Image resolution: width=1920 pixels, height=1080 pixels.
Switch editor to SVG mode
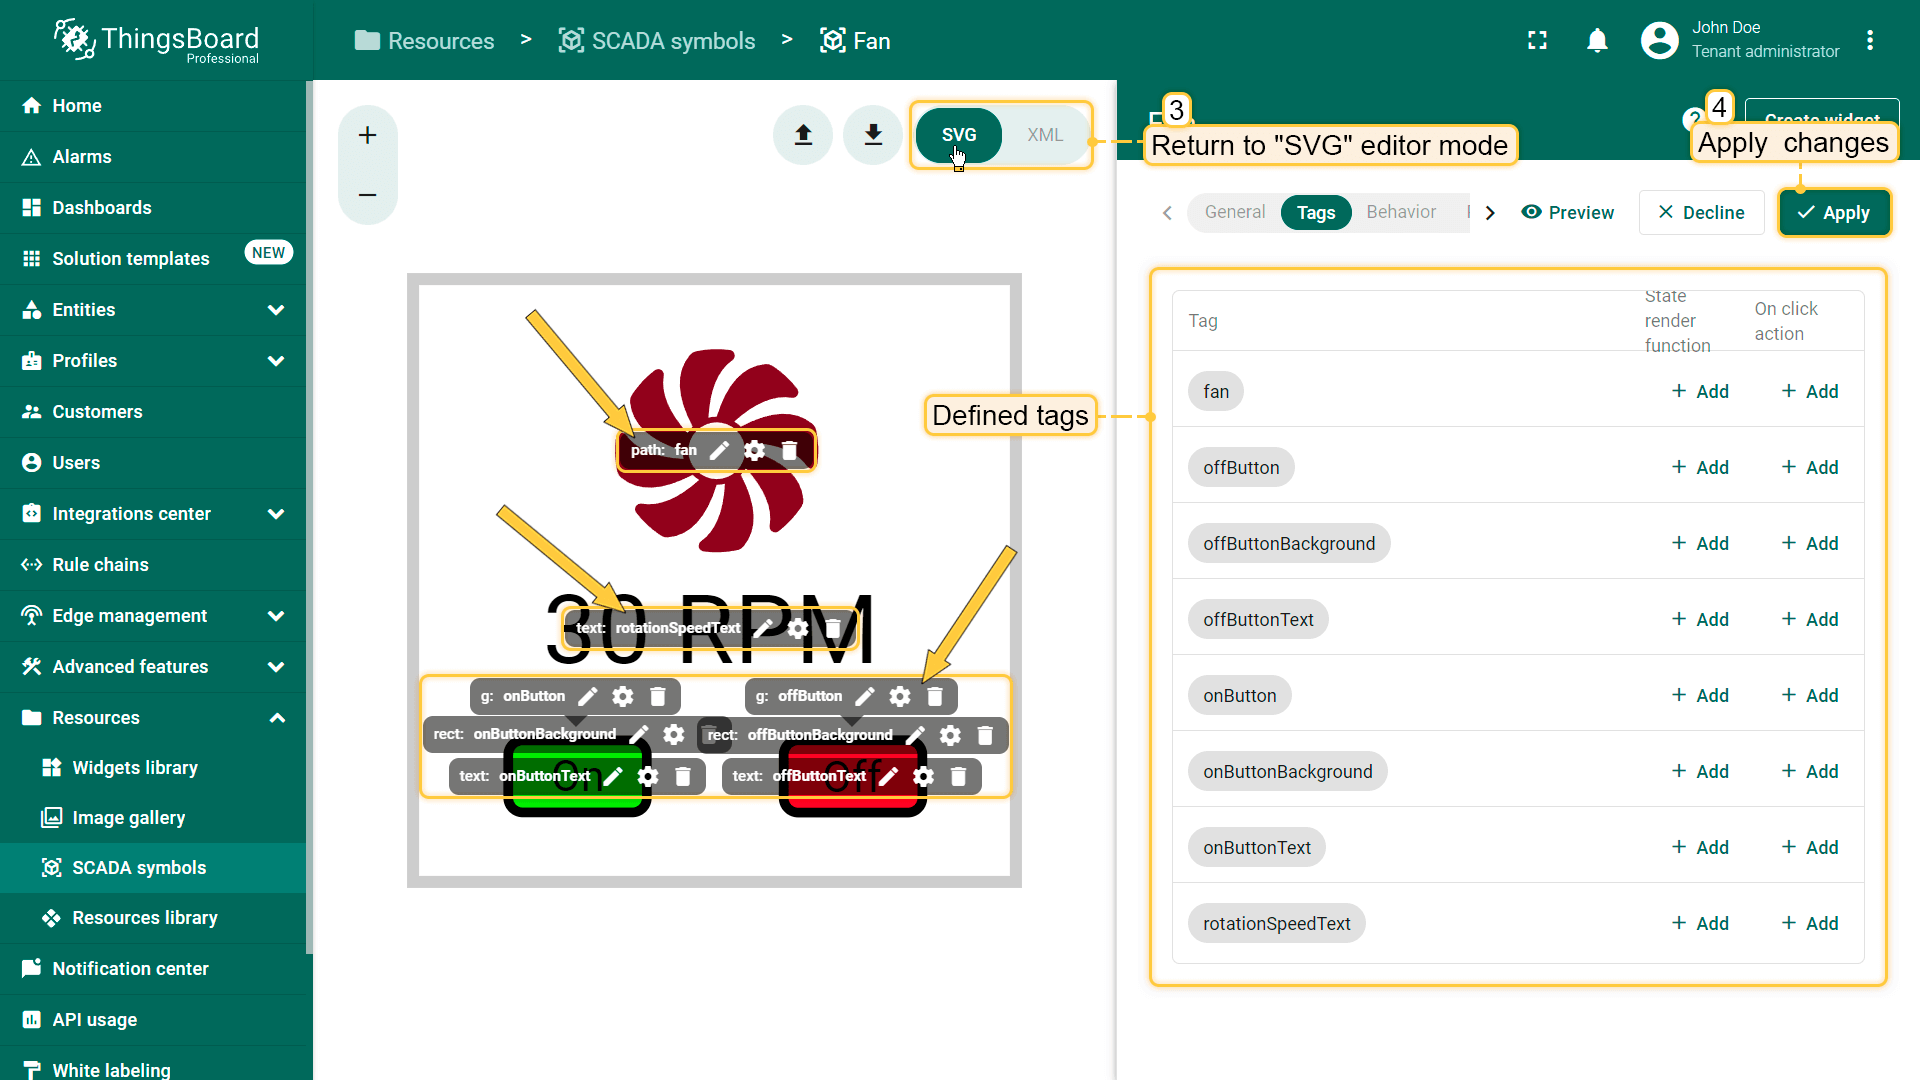(958, 135)
